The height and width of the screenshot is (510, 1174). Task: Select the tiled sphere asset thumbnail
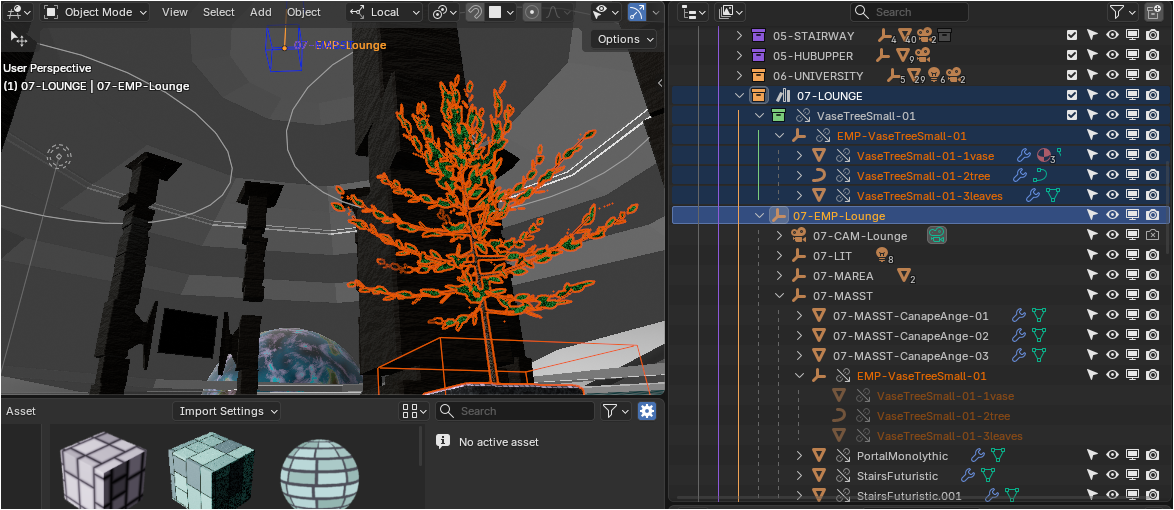(320, 473)
